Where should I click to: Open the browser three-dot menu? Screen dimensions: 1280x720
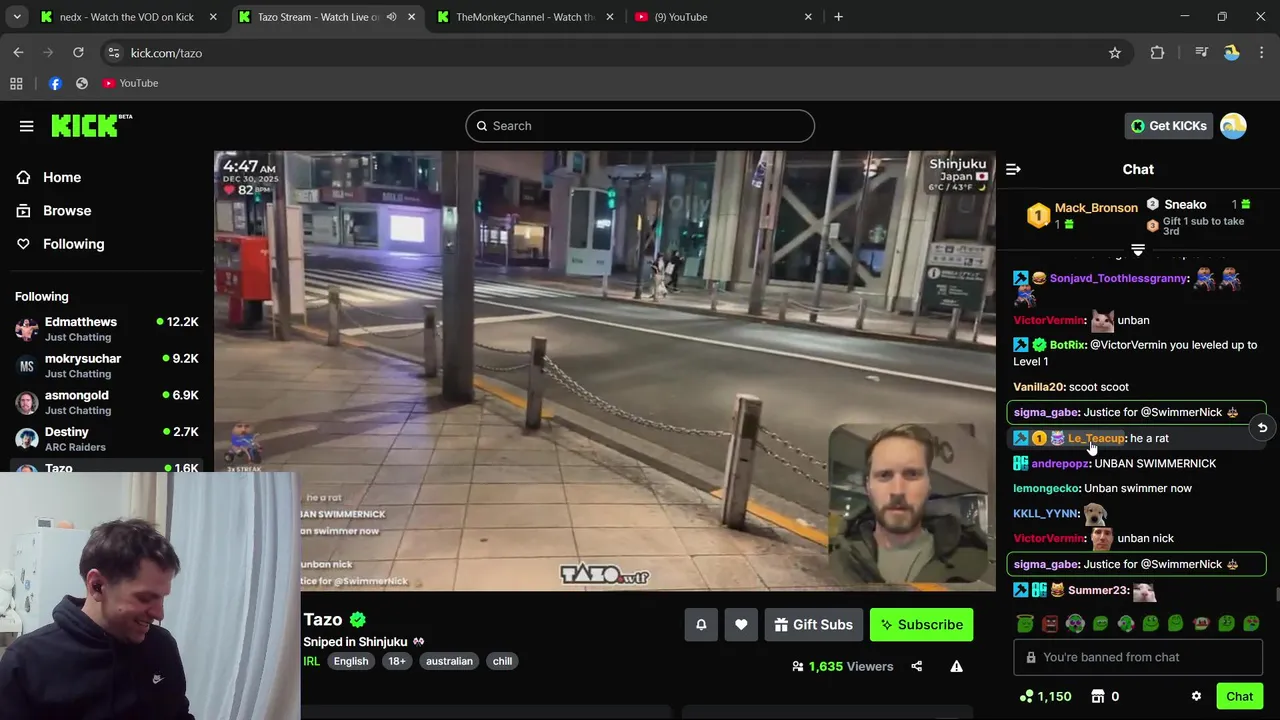pos(1262,53)
